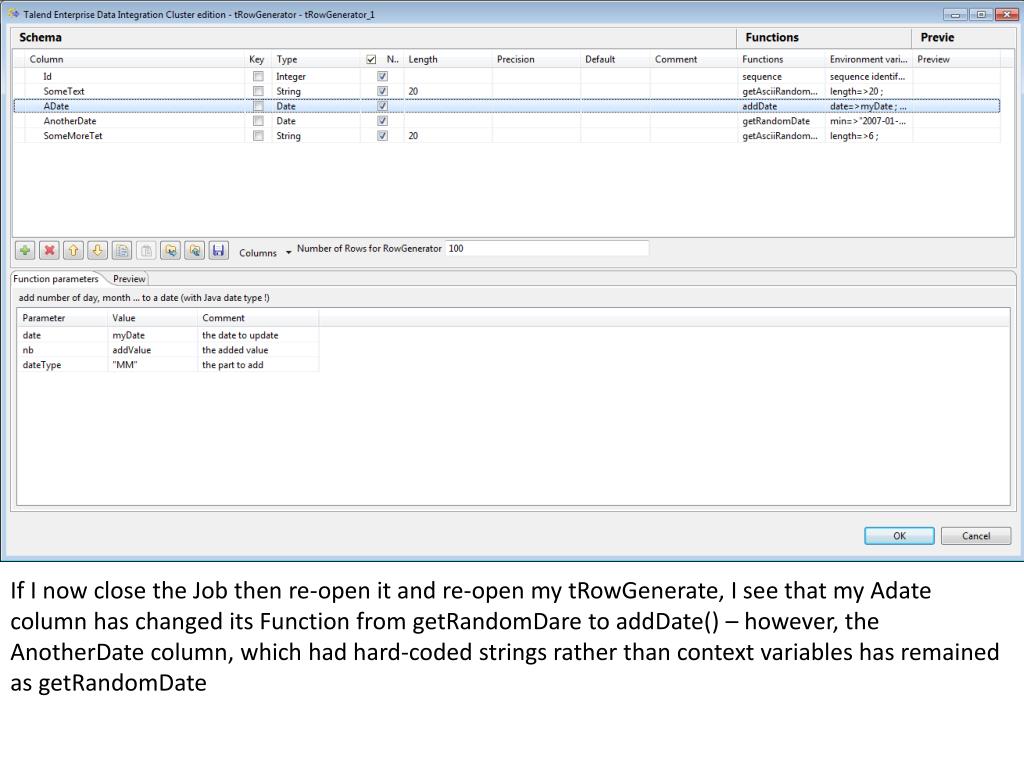Maximize the tRowGenerator dialog window
The image size is (1024, 768).
pyautogui.click(x=981, y=14)
